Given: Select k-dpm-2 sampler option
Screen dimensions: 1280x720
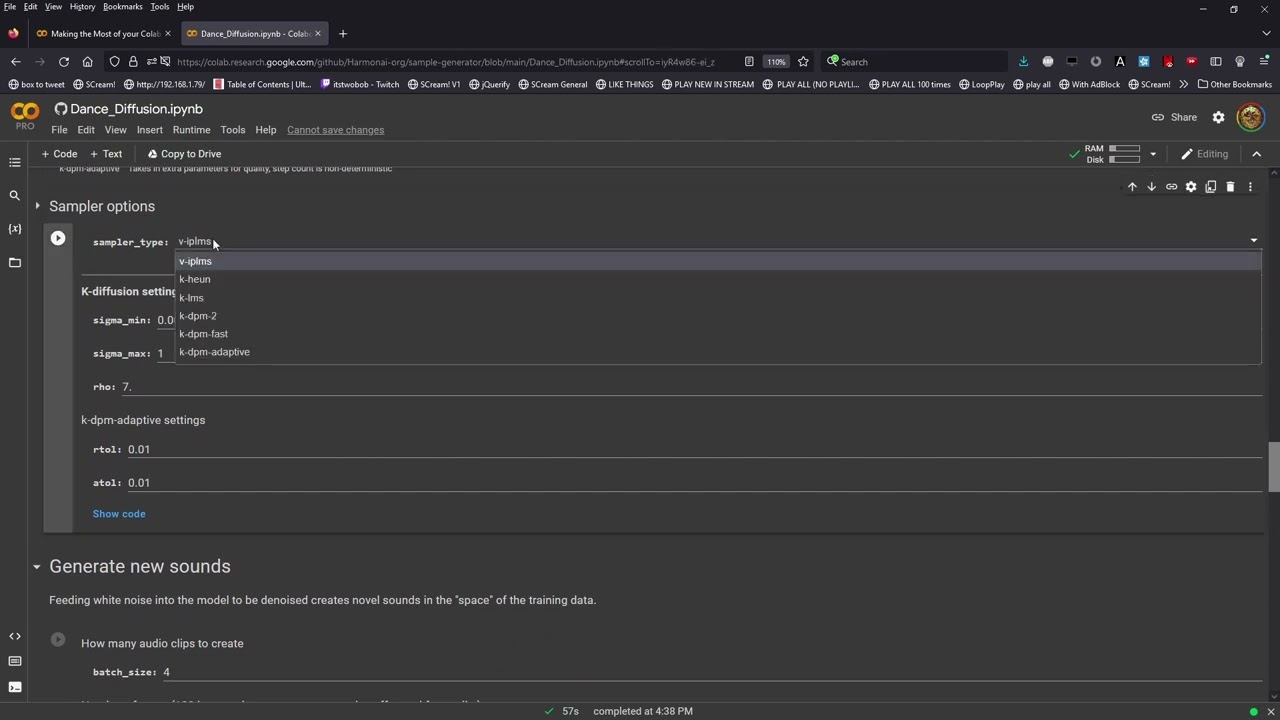Looking at the screenshot, I should coord(718,316).
